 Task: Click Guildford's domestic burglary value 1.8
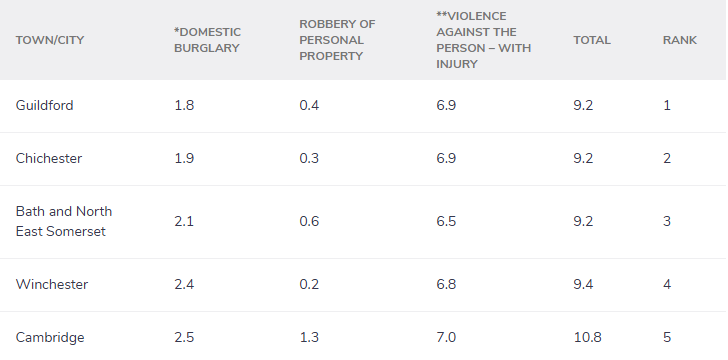184,105
